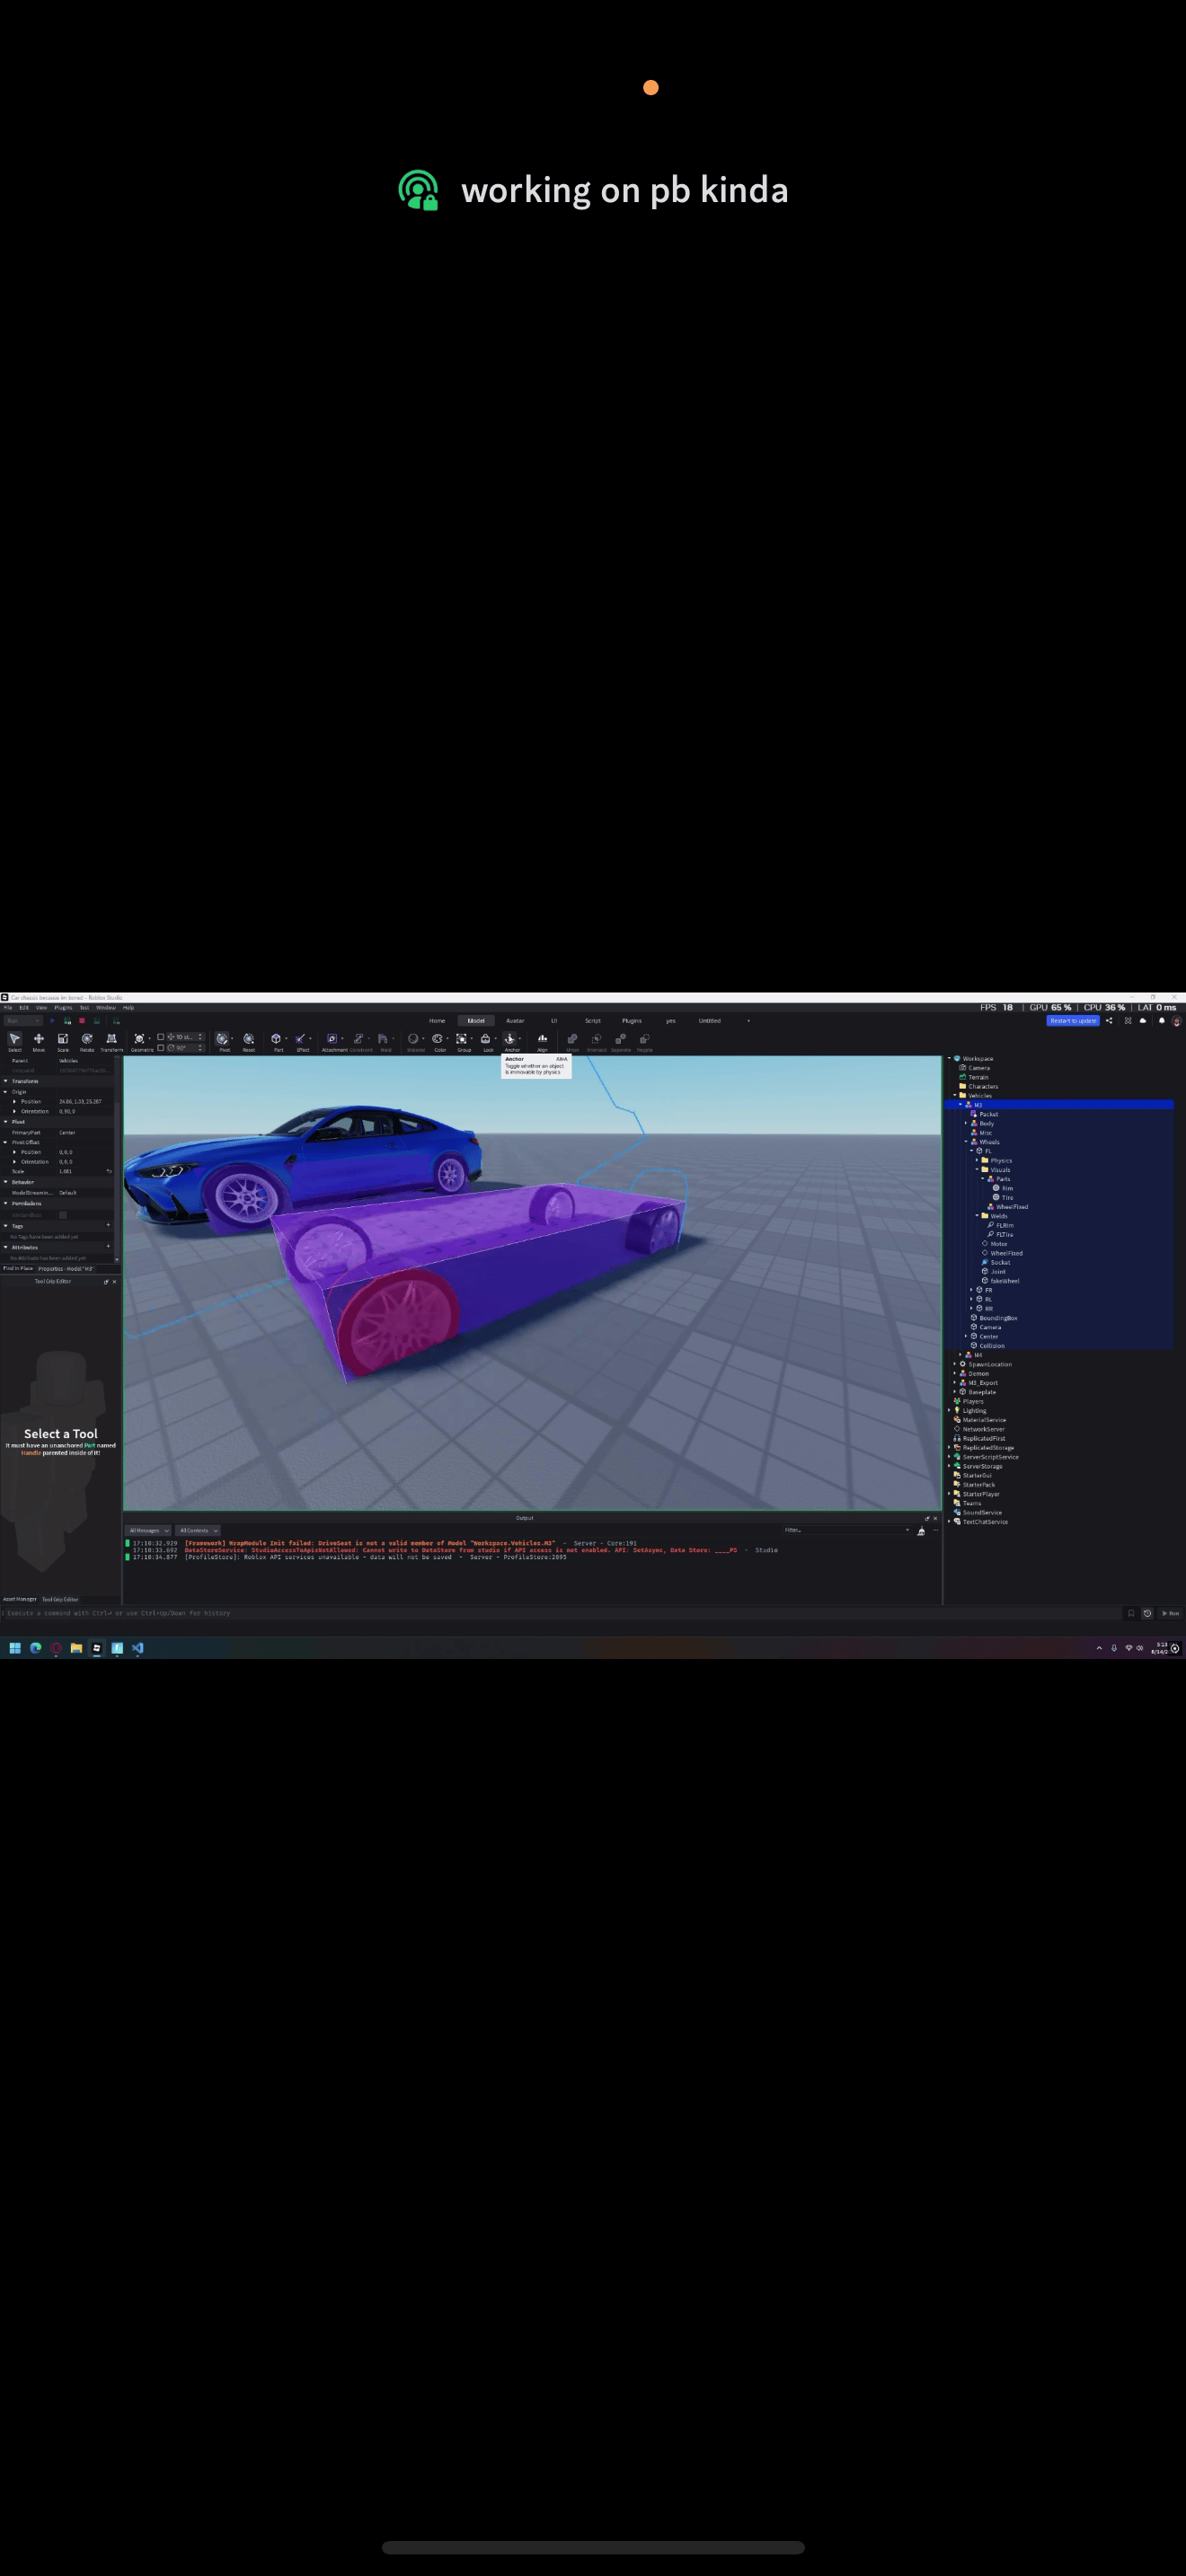The width and height of the screenshot is (1186, 2576).
Task: Open the All Messages dropdown
Action: click(x=147, y=1531)
